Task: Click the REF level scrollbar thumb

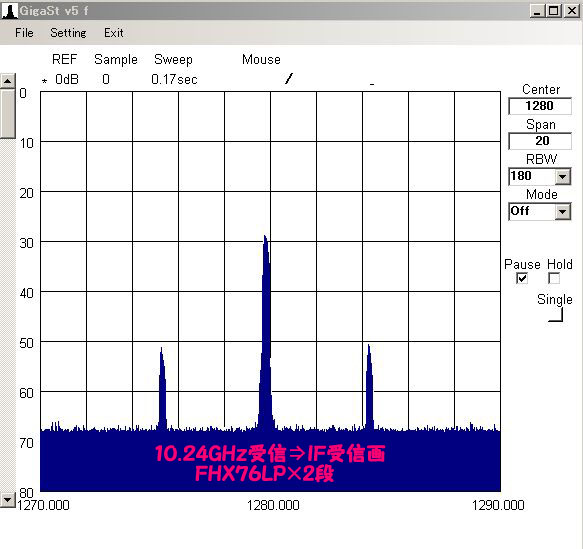Action: [x=7, y=113]
